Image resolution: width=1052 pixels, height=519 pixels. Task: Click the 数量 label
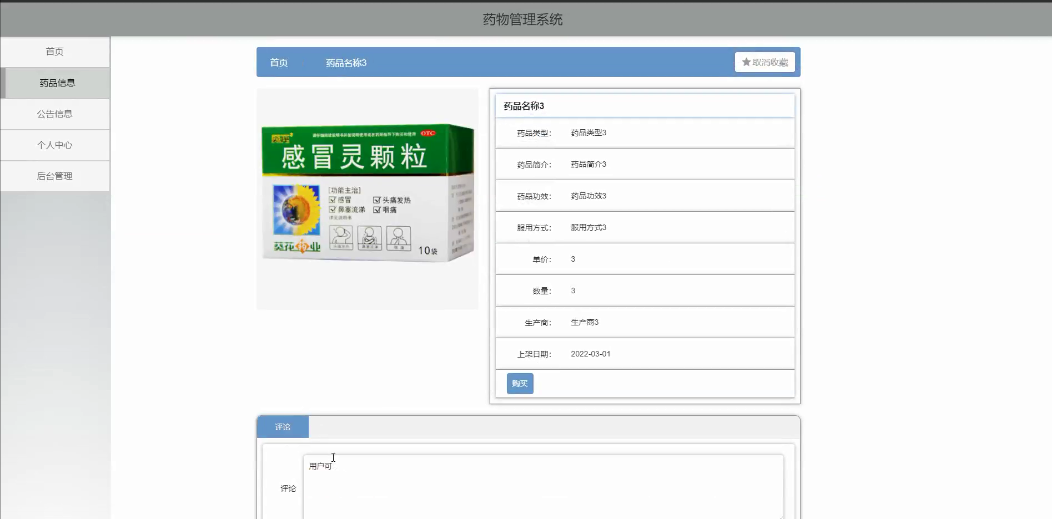[541, 291]
